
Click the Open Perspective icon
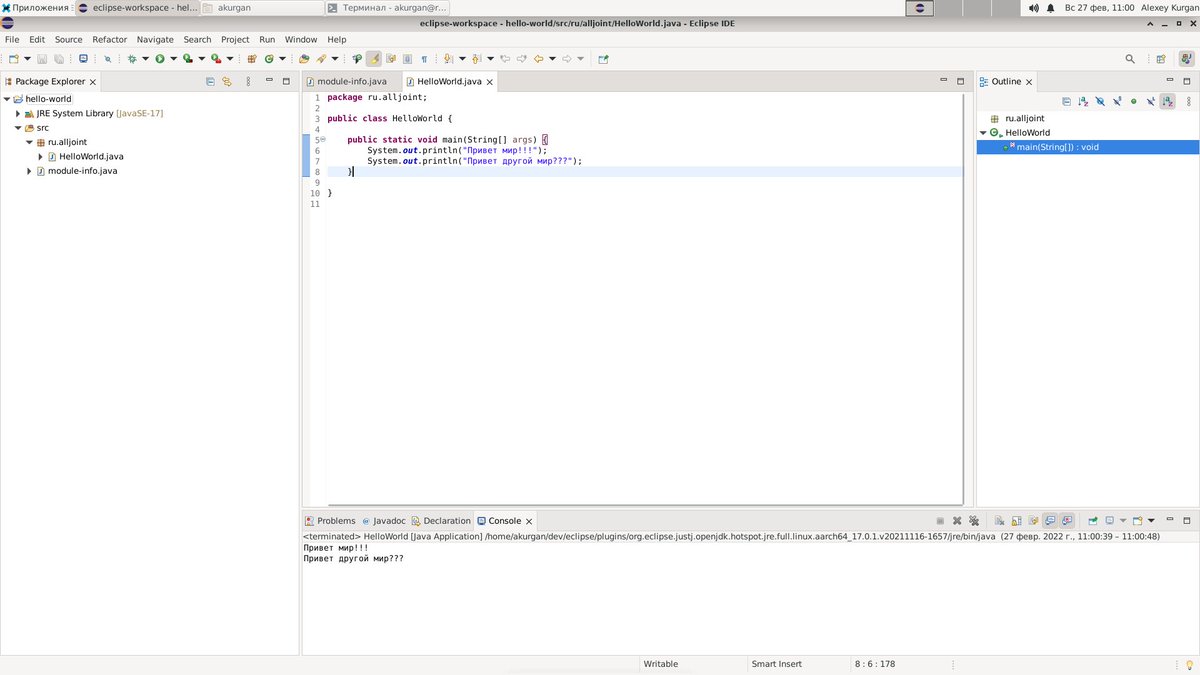tap(1161, 59)
